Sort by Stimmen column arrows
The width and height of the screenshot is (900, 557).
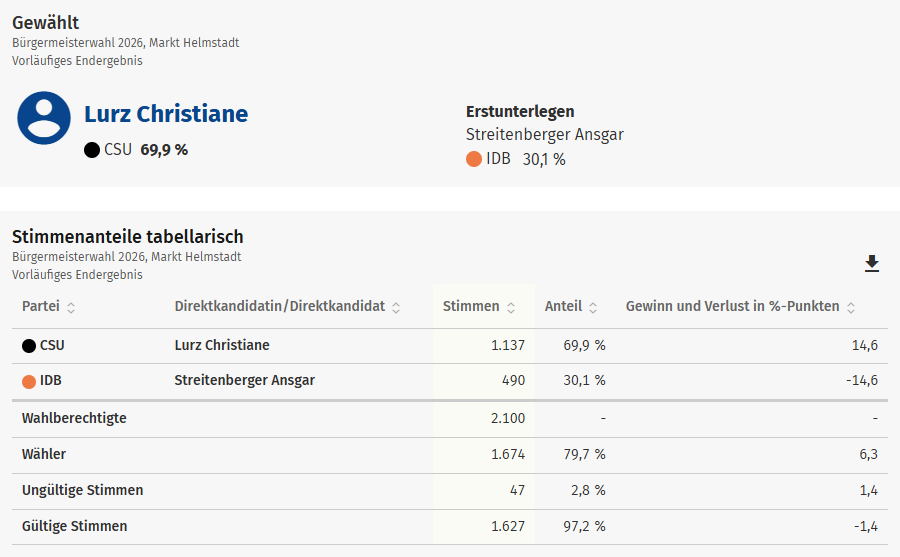coord(511,308)
